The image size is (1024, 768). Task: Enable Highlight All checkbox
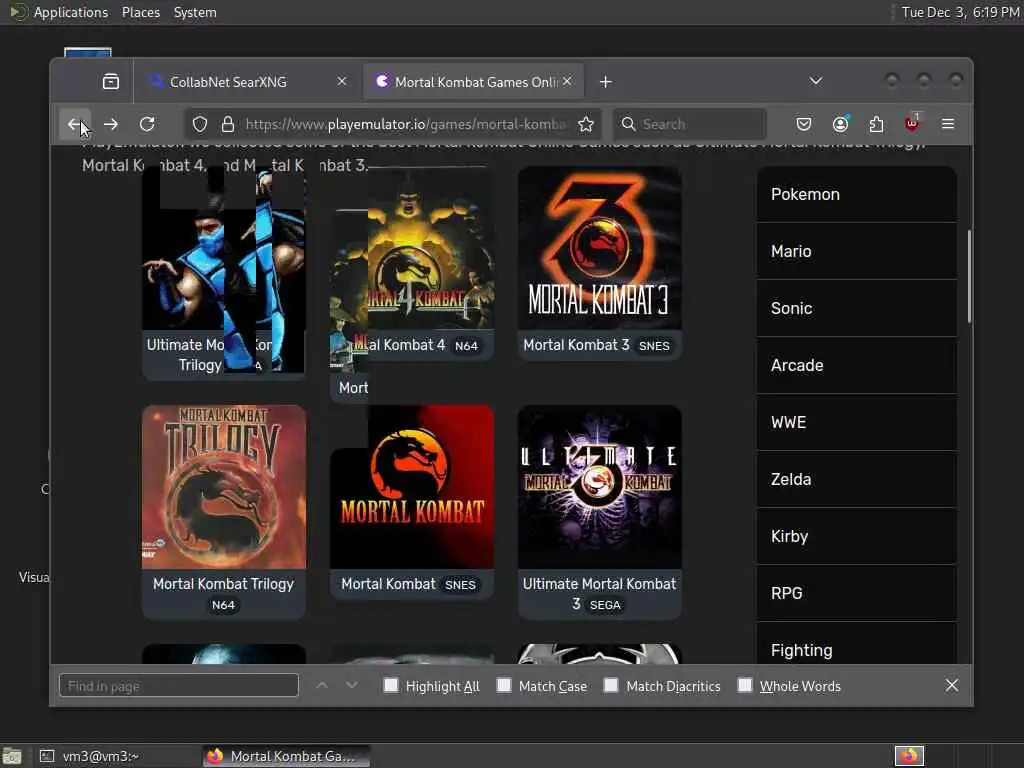391,685
